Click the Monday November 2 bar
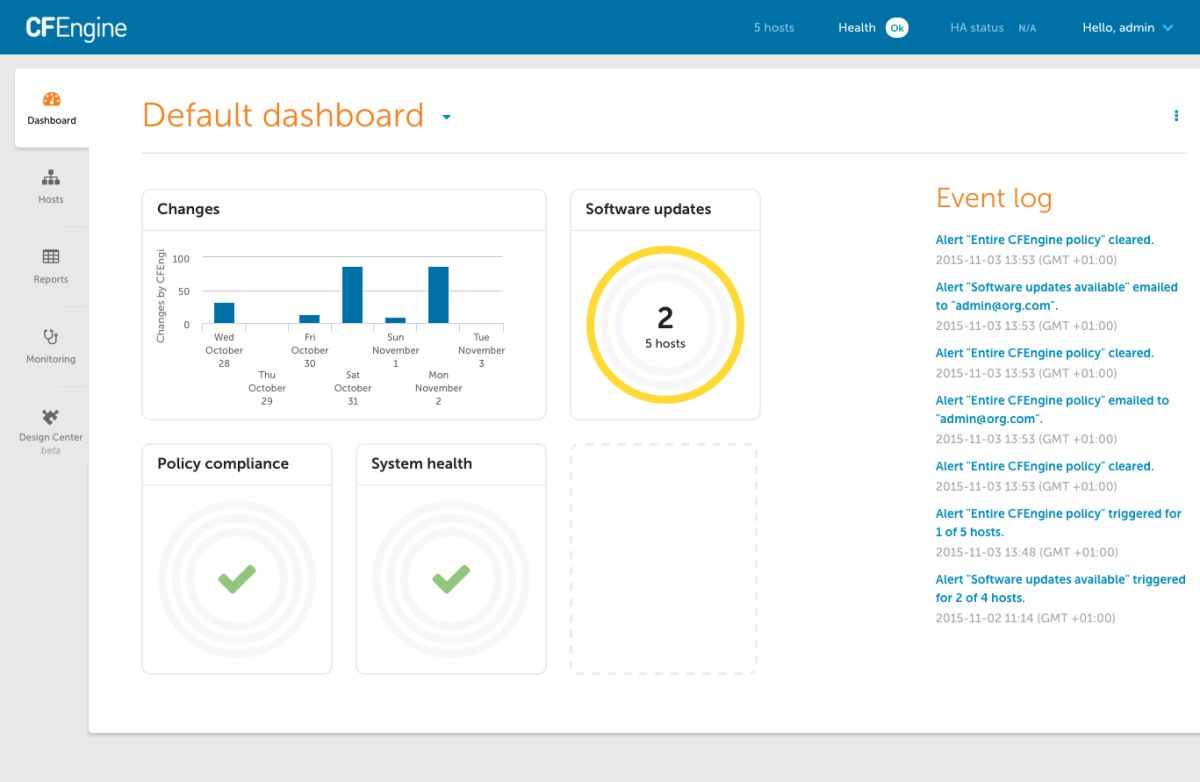 (438, 295)
